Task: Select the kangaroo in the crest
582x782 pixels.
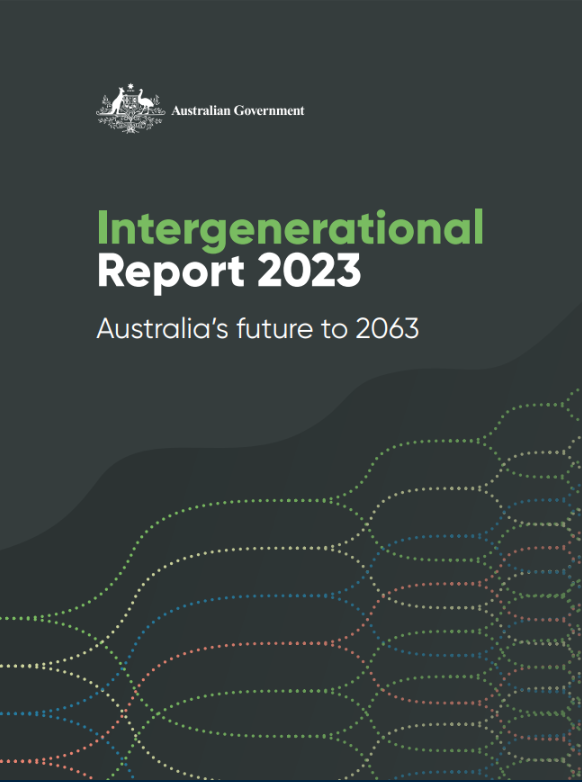Action: 117,102
